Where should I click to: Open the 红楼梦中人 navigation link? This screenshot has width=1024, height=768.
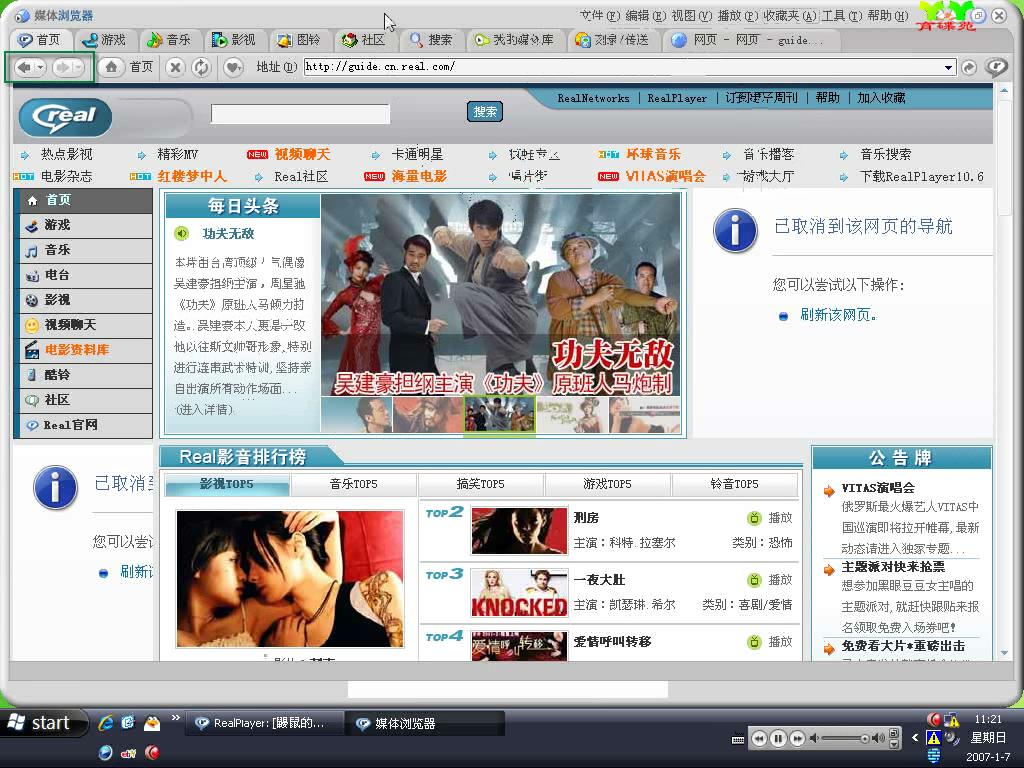click(192, 176)
